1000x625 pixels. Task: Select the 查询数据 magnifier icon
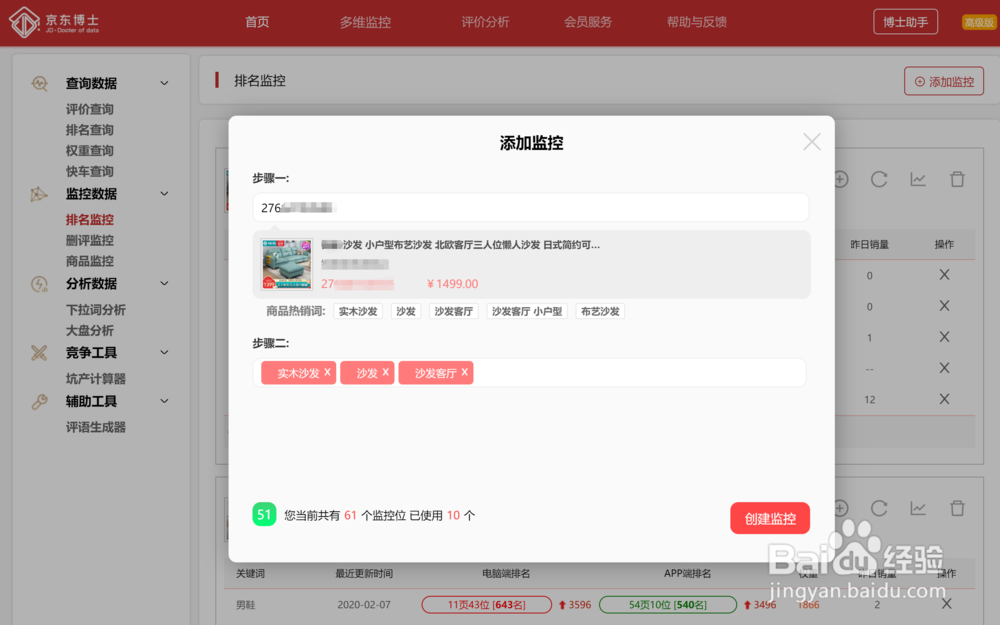tap(40, 83)
